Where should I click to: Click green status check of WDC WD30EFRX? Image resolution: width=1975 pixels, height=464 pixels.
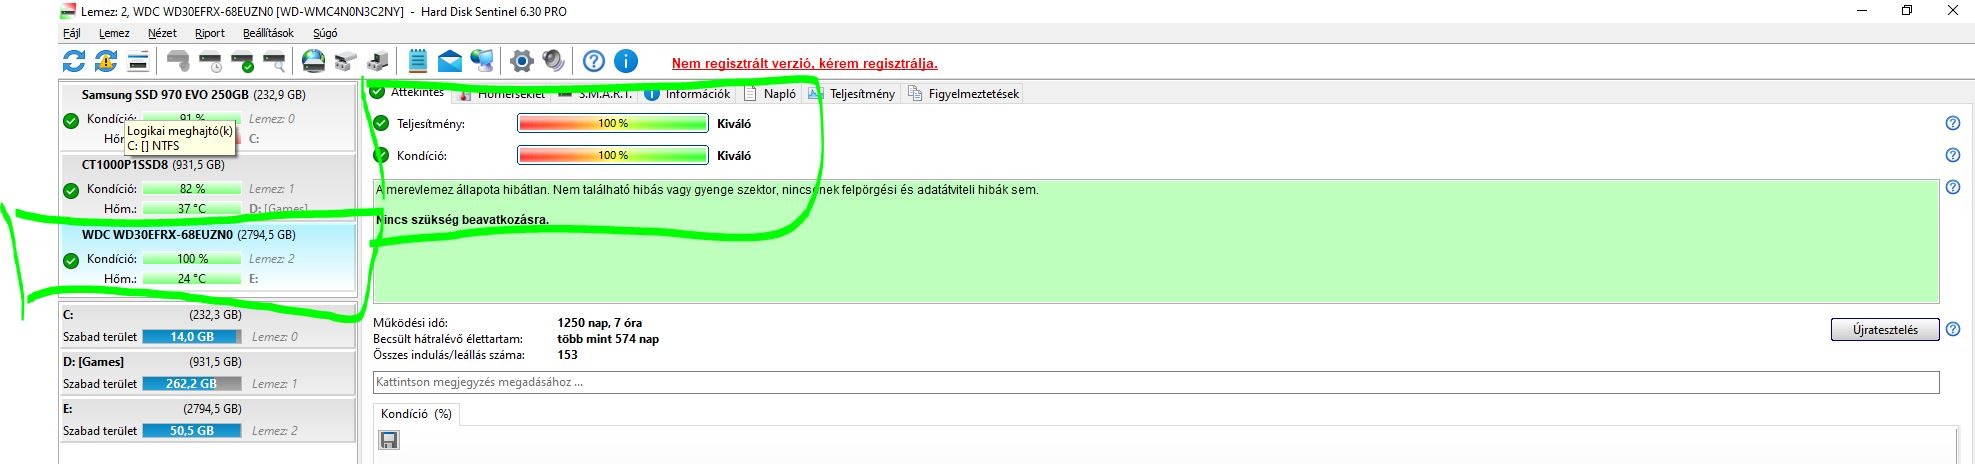71,260
